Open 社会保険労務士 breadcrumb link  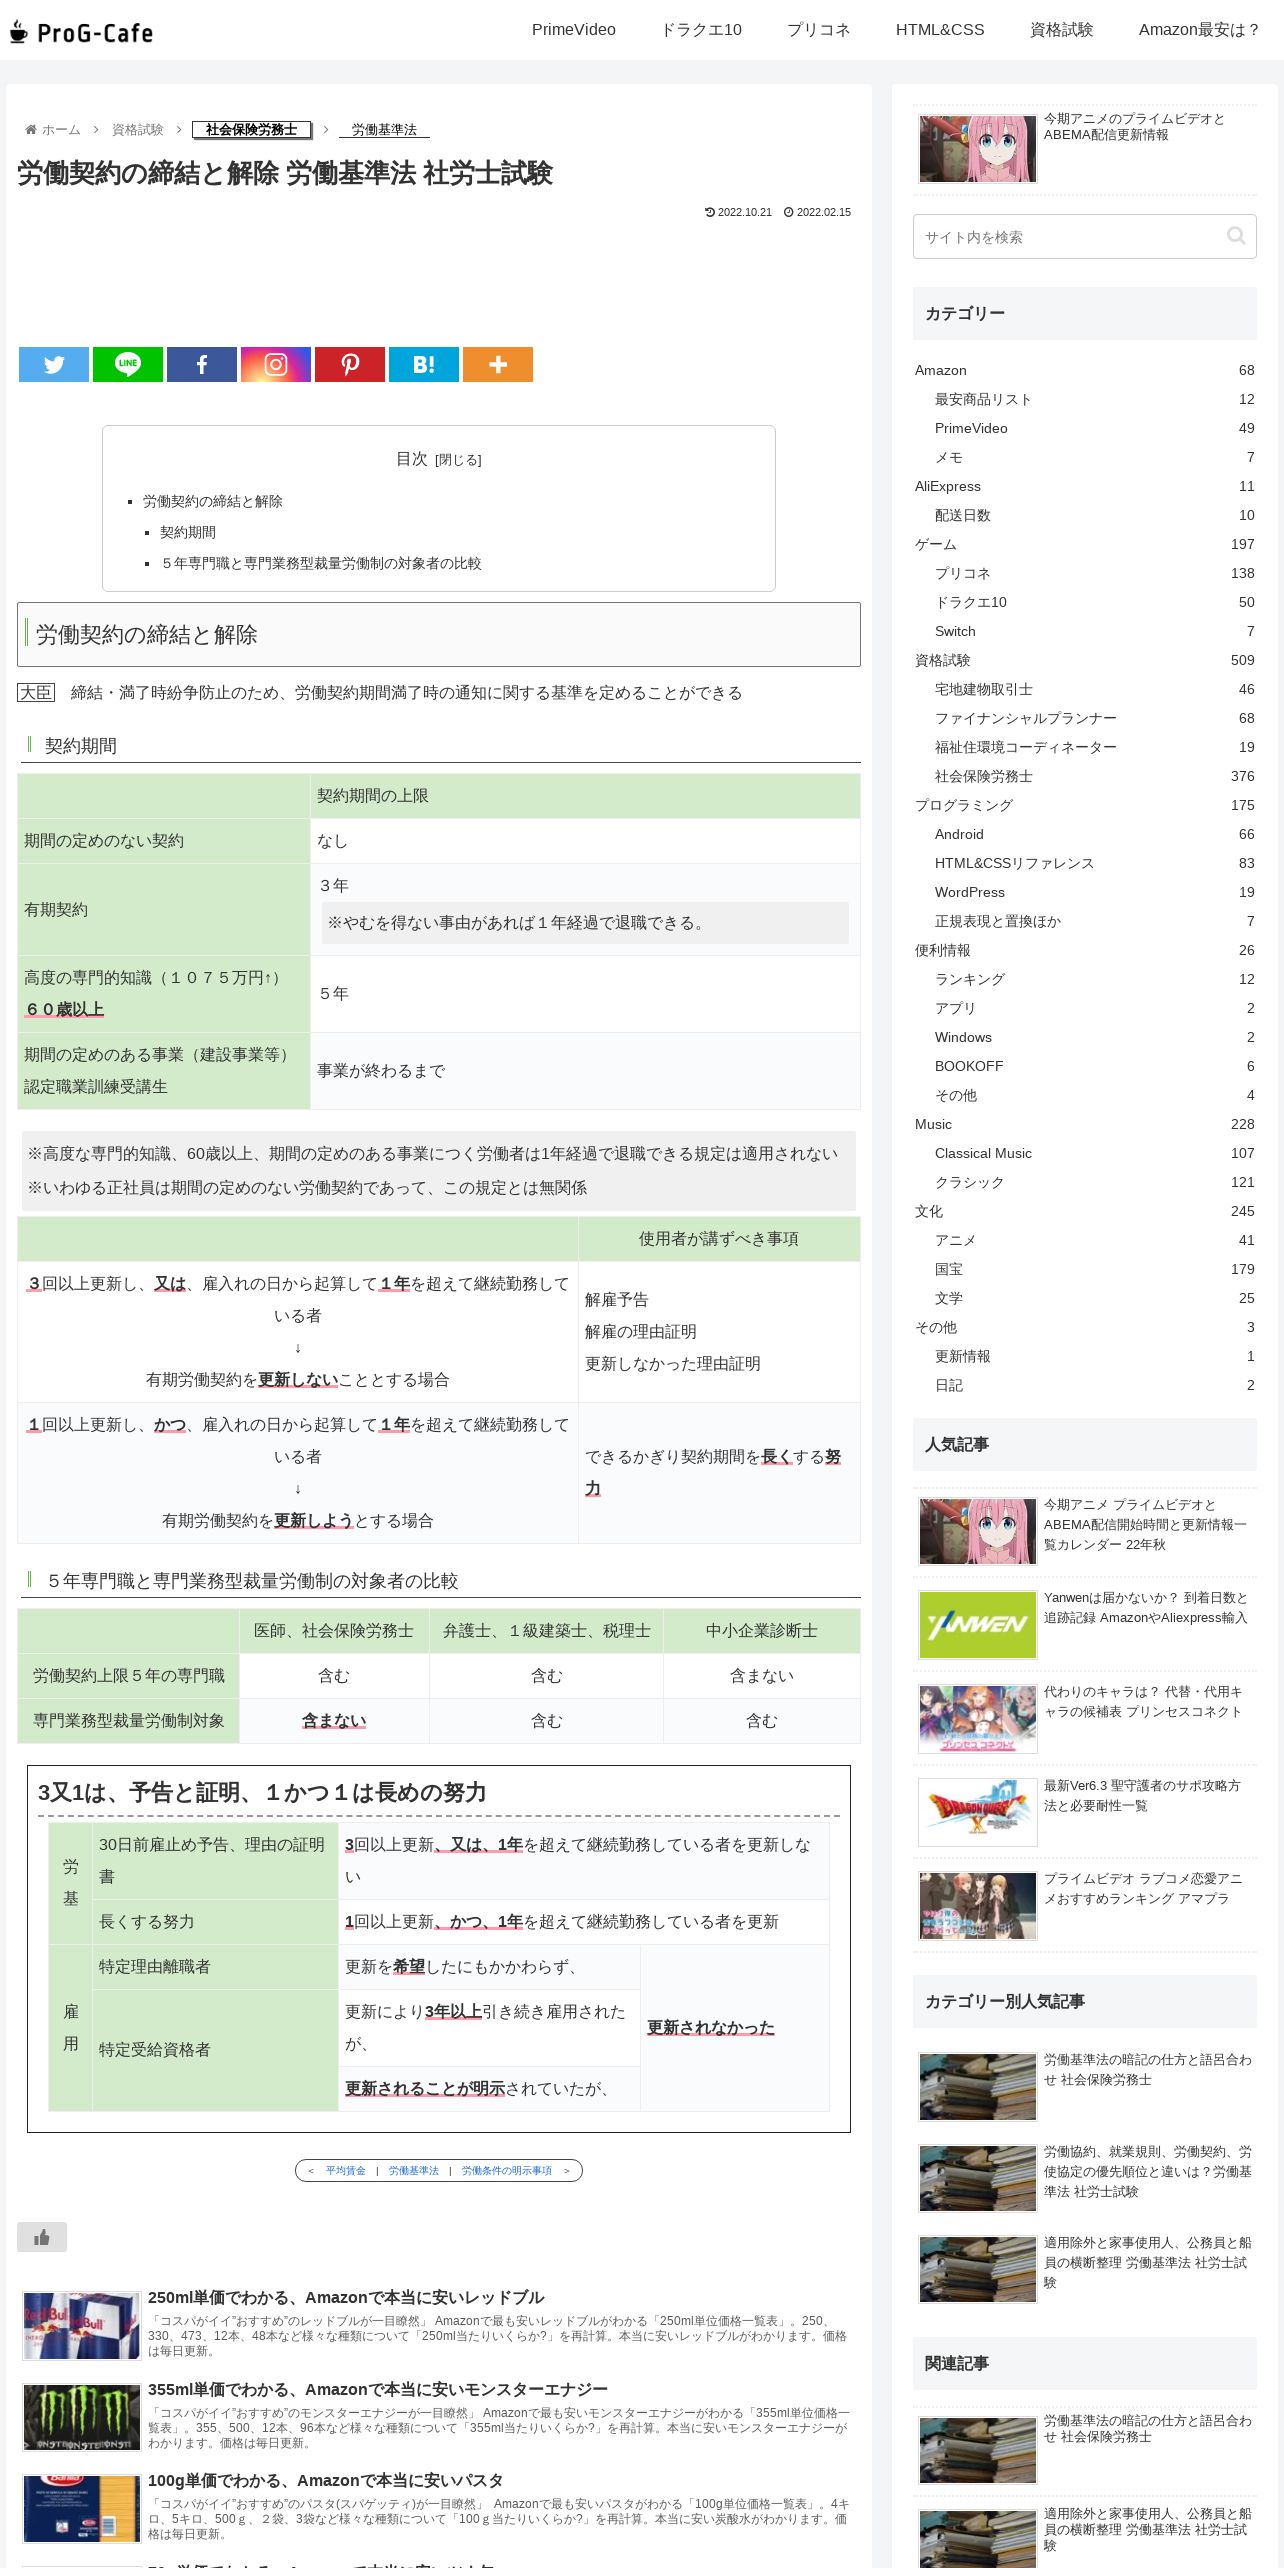pos(252,130)
